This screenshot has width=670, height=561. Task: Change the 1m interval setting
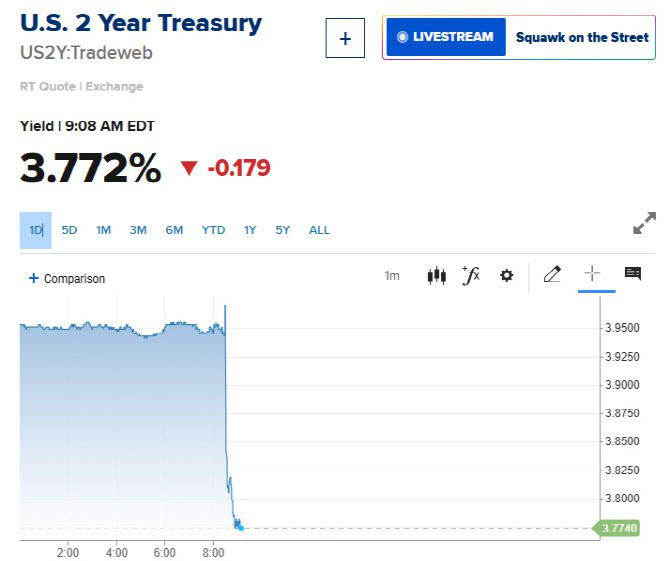point(392,276)
